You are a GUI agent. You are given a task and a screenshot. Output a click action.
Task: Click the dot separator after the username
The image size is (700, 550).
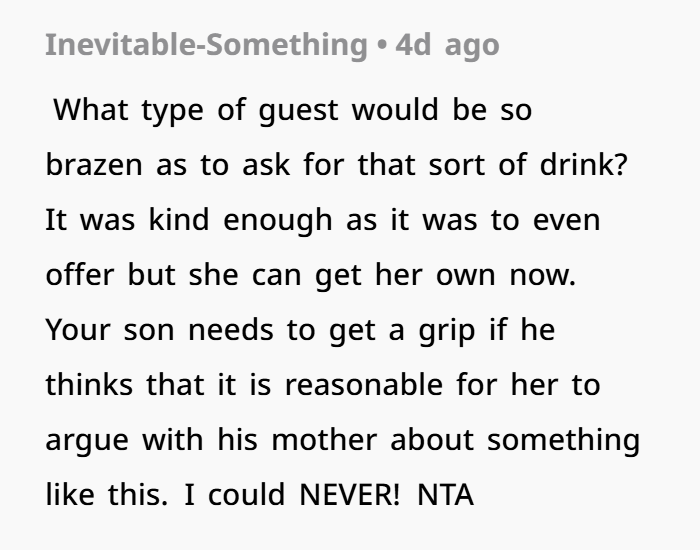click(381, 45)
